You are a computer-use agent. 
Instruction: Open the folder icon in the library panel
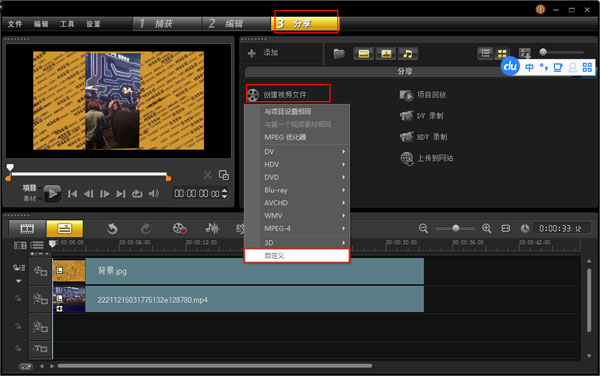click(339, 54)
